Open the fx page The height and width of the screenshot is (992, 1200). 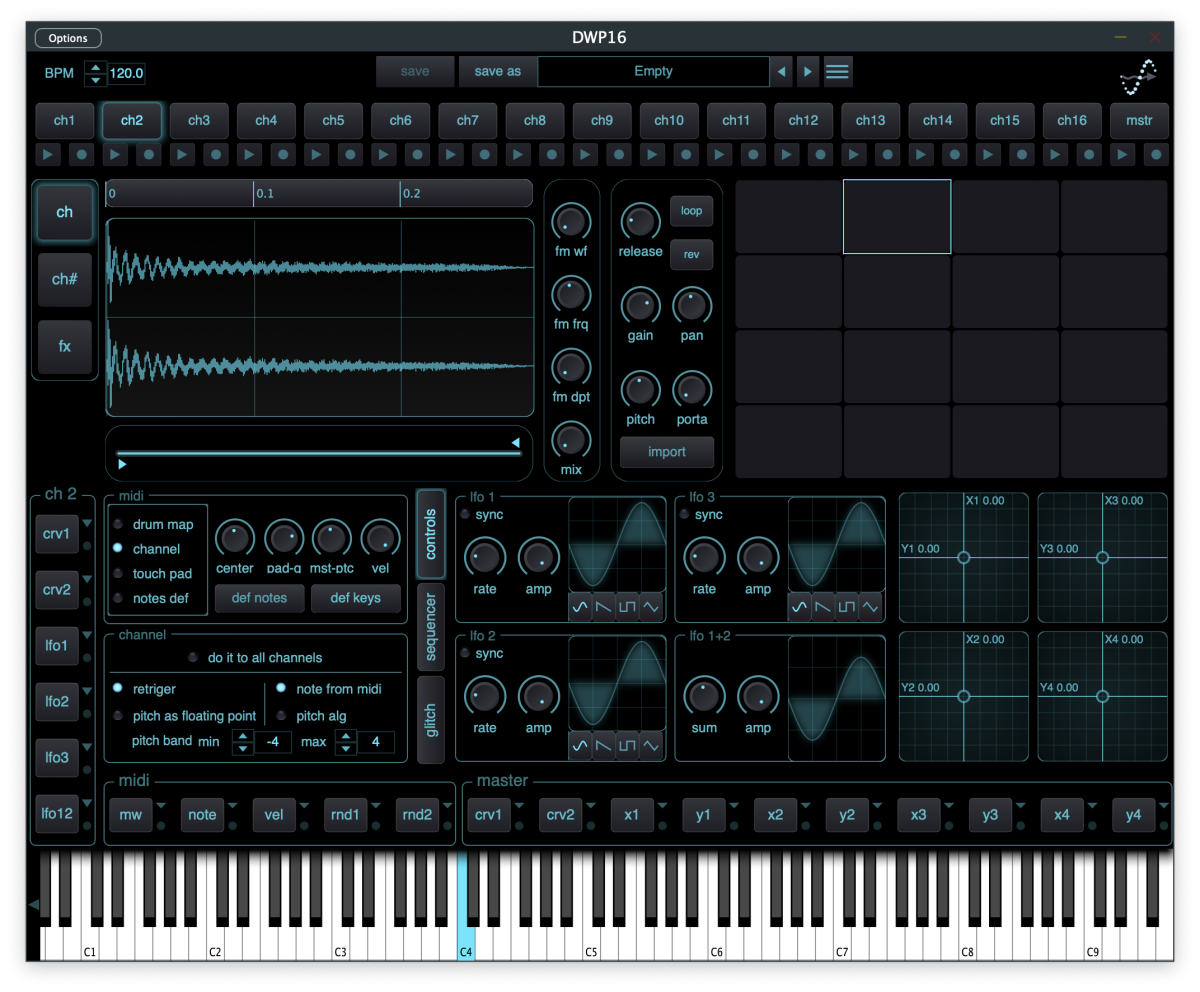tap(65, 346)
